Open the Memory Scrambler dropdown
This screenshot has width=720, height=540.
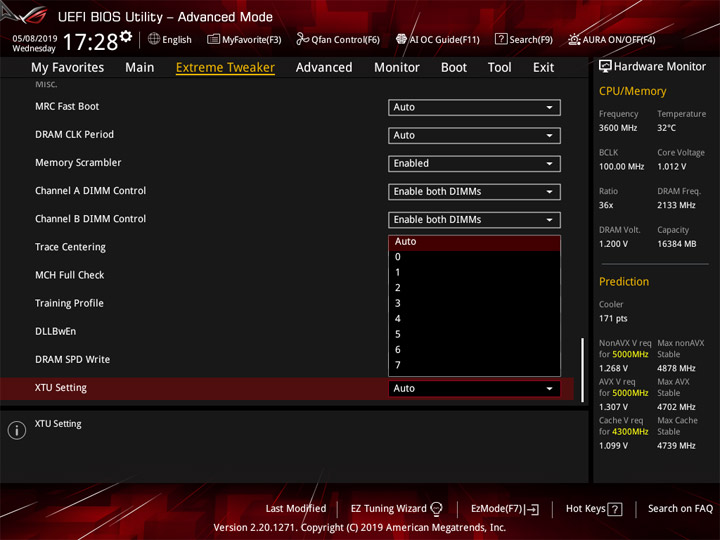[x=474, y=164]
